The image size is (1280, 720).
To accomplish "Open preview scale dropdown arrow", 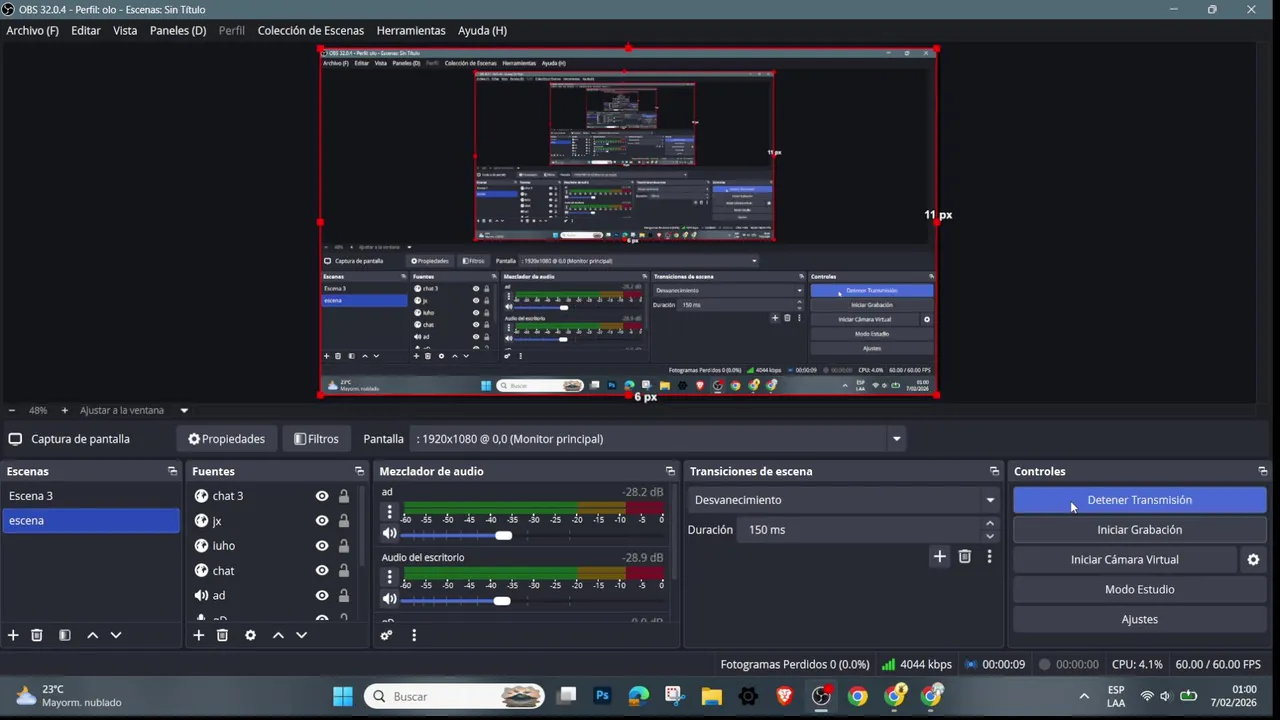I will pyautogui.click(x=184, y=410).
